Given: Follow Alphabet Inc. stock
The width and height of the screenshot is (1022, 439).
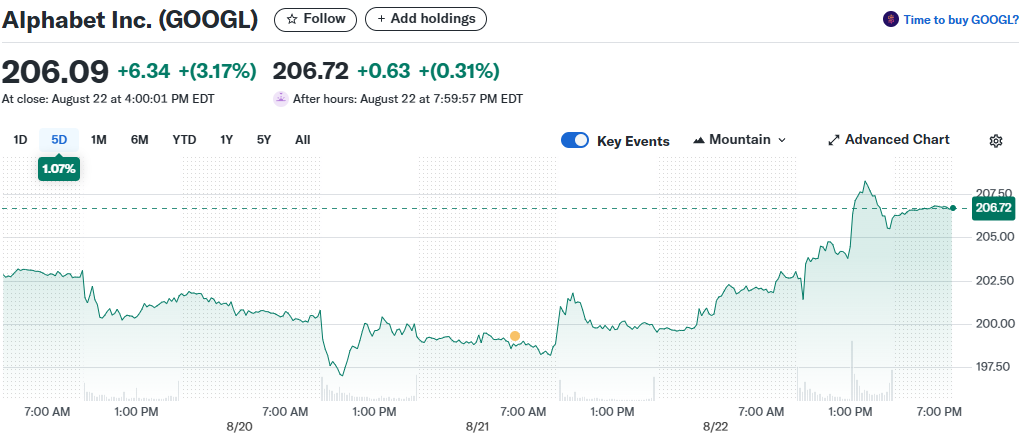Looking at the screenshot, I should 315,20.
